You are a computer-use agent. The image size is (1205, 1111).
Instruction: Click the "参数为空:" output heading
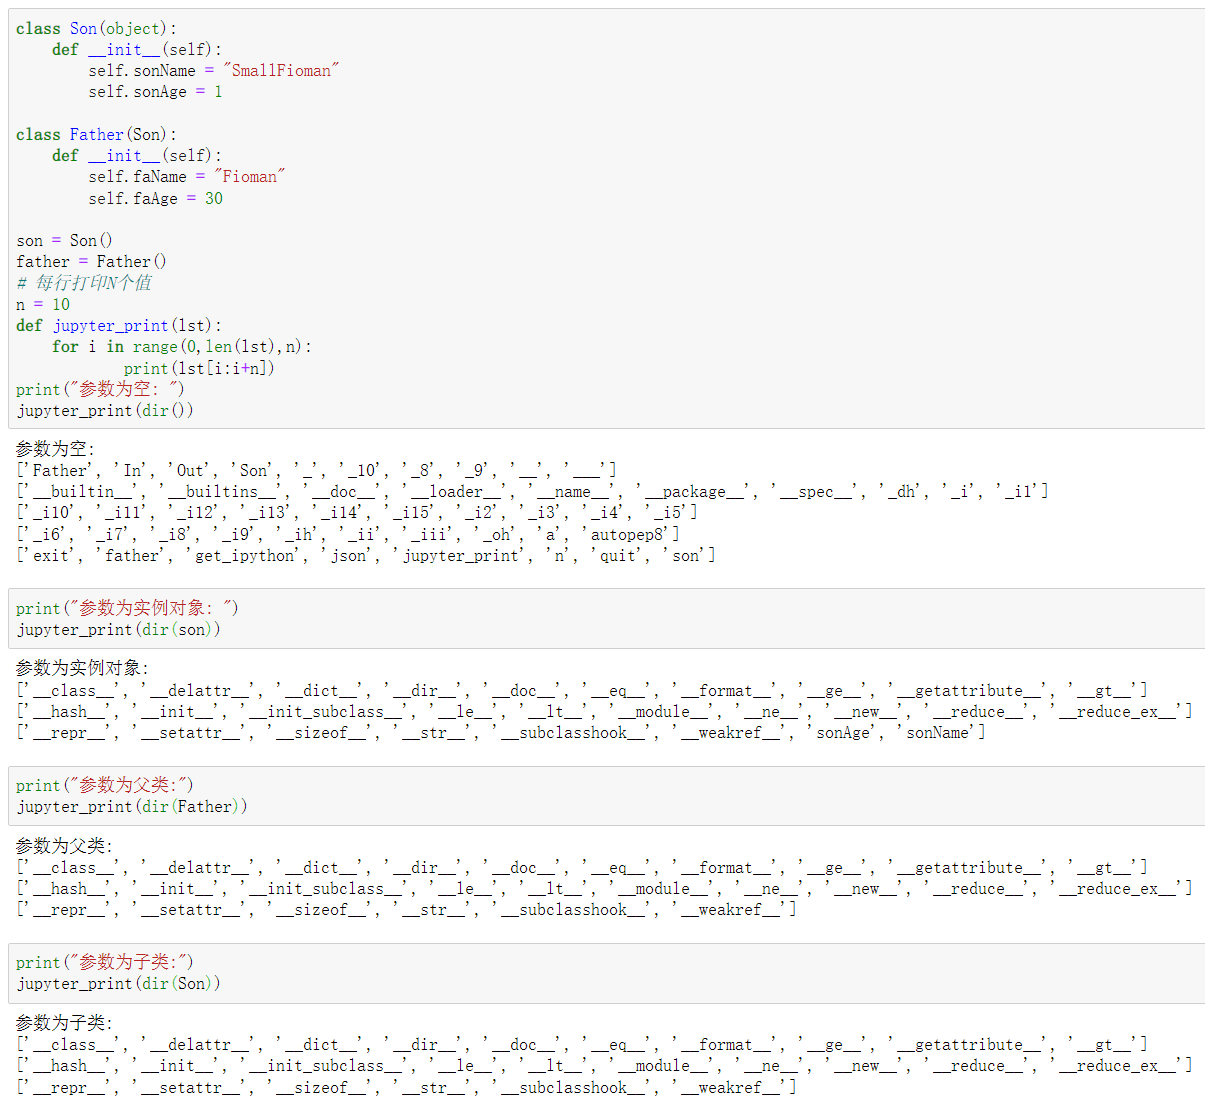click(55, 449)
